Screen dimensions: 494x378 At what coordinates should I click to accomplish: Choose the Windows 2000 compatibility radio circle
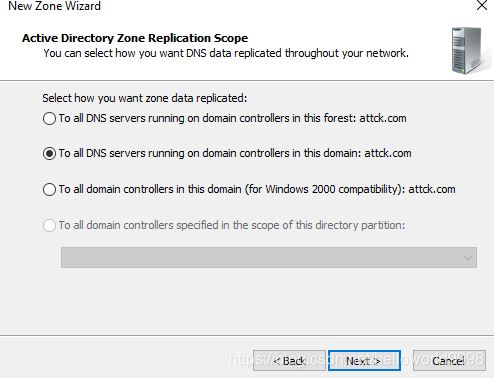click(49, 189)
